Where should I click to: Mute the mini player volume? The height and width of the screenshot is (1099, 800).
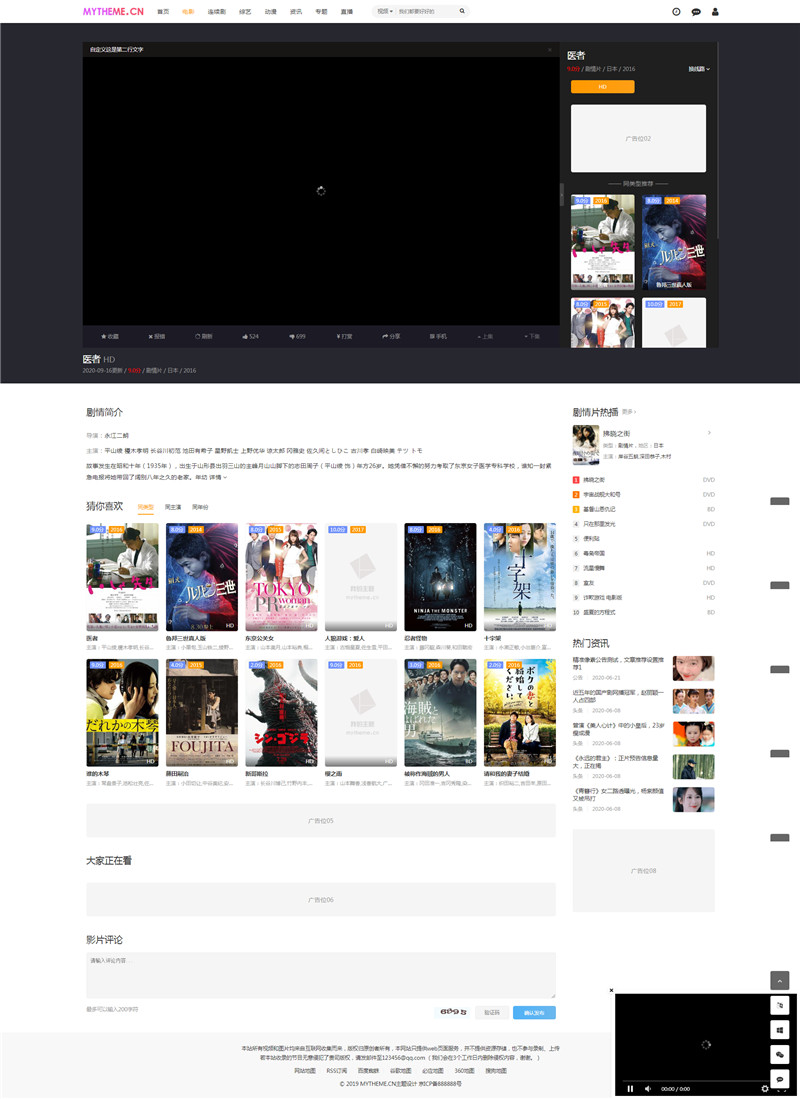pos(648,1088)
